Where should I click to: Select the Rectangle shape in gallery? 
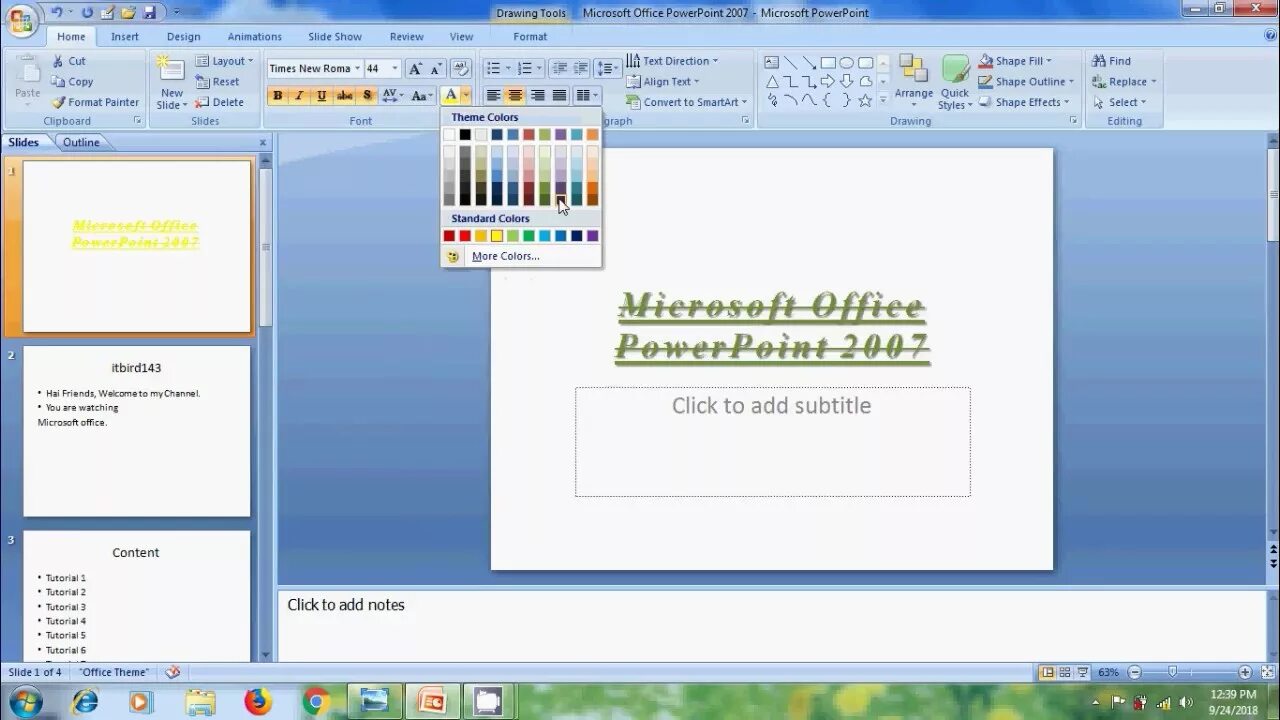coord(828,62)
